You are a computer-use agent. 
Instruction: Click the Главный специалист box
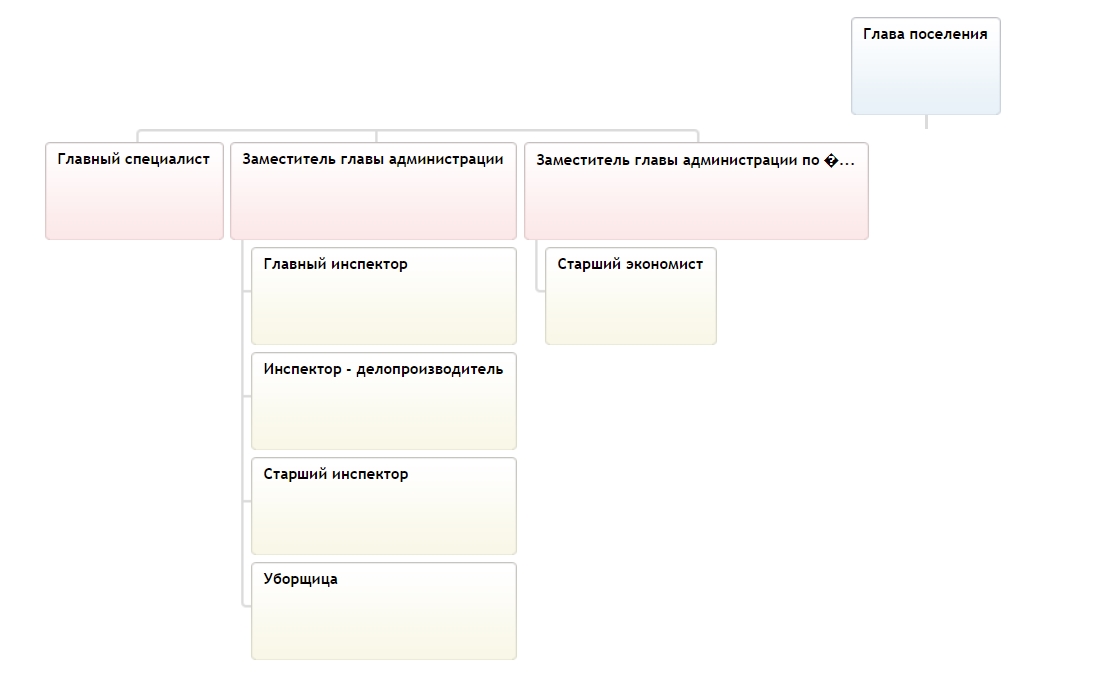pyautogui.click(x=134, y=191)
